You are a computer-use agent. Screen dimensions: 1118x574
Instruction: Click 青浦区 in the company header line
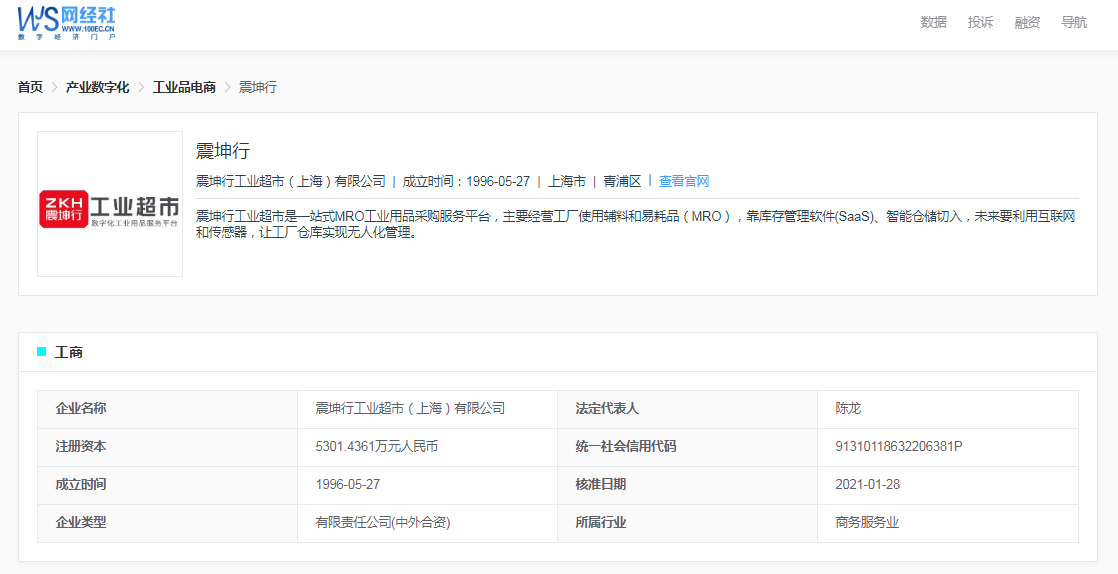click(x=622, y=181)
